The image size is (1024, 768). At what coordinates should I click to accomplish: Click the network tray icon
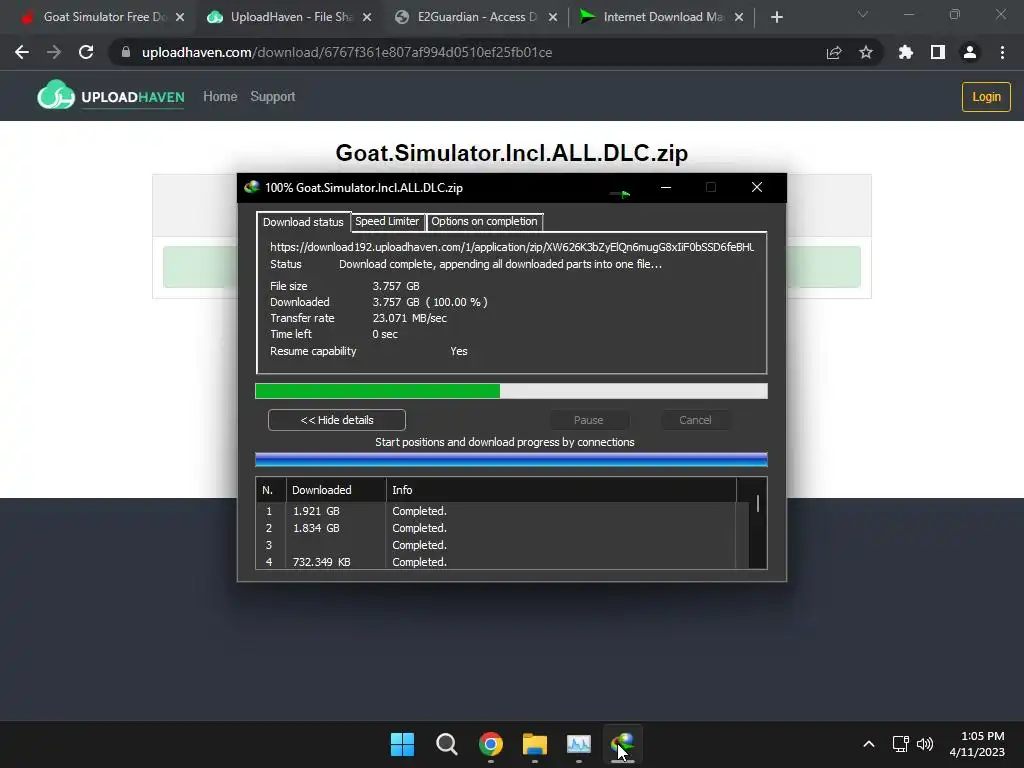coord(901,744)
